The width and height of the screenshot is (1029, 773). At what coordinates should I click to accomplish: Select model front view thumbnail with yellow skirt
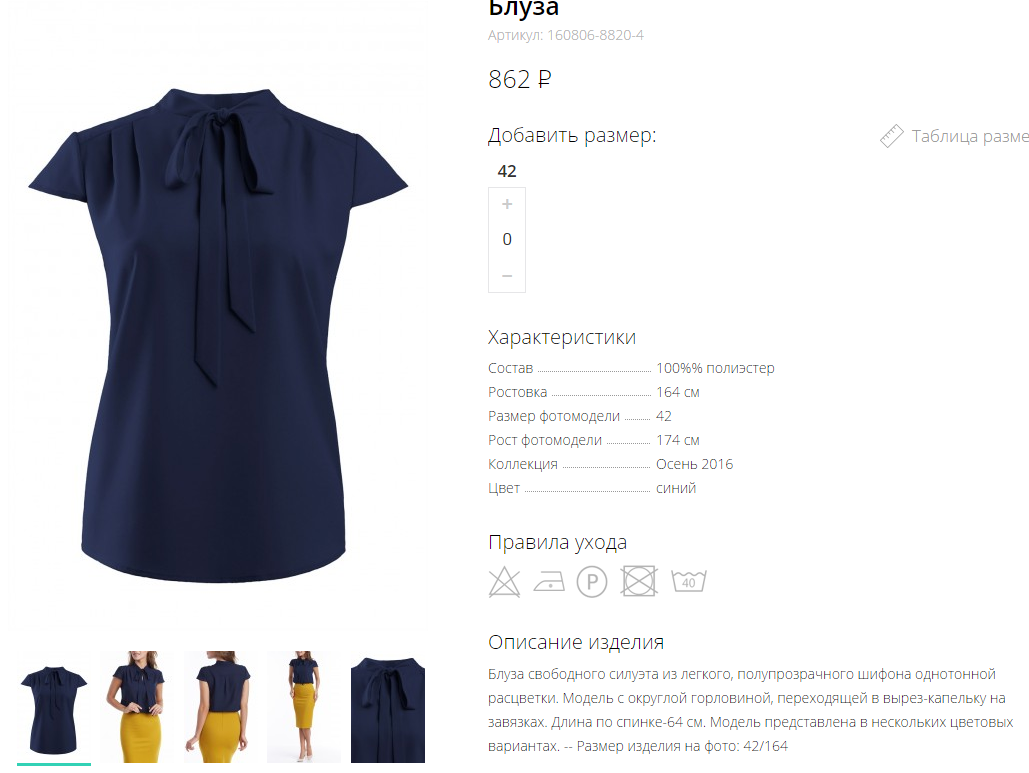(137, 707)
